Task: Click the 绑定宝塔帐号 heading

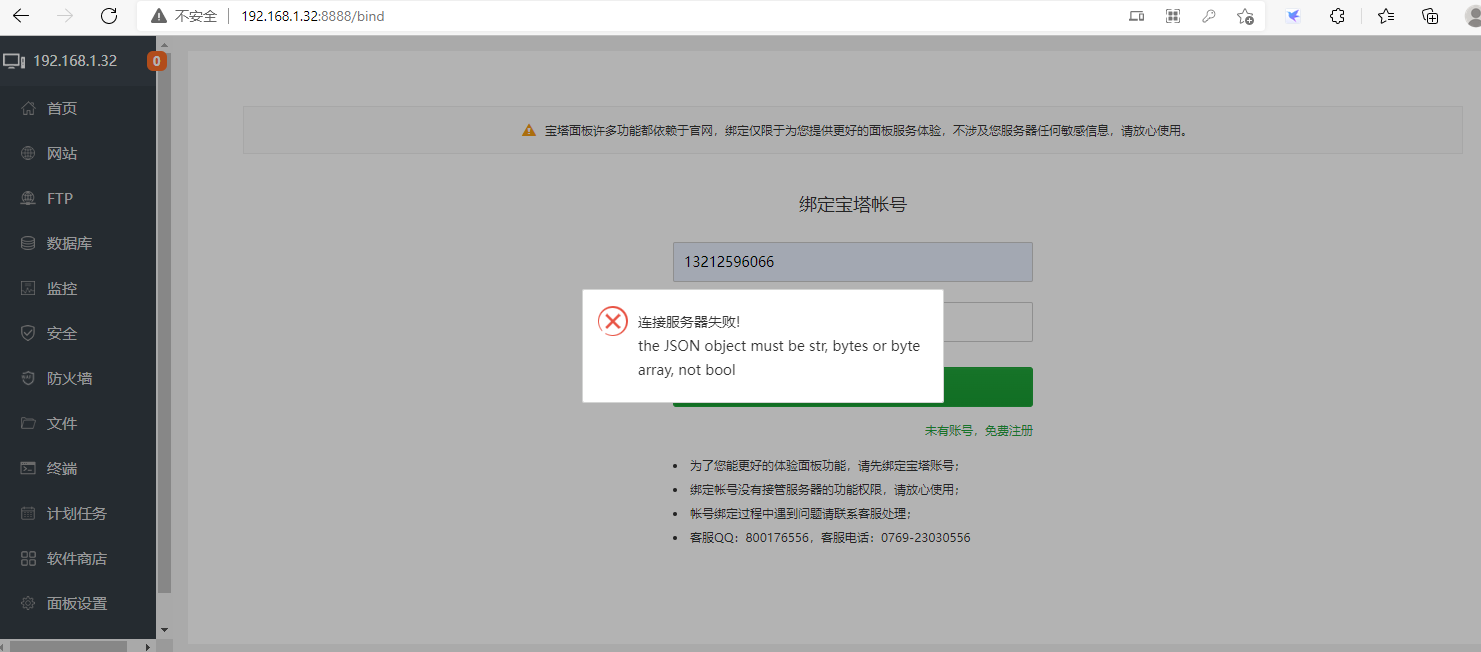Action: [852, 205]
